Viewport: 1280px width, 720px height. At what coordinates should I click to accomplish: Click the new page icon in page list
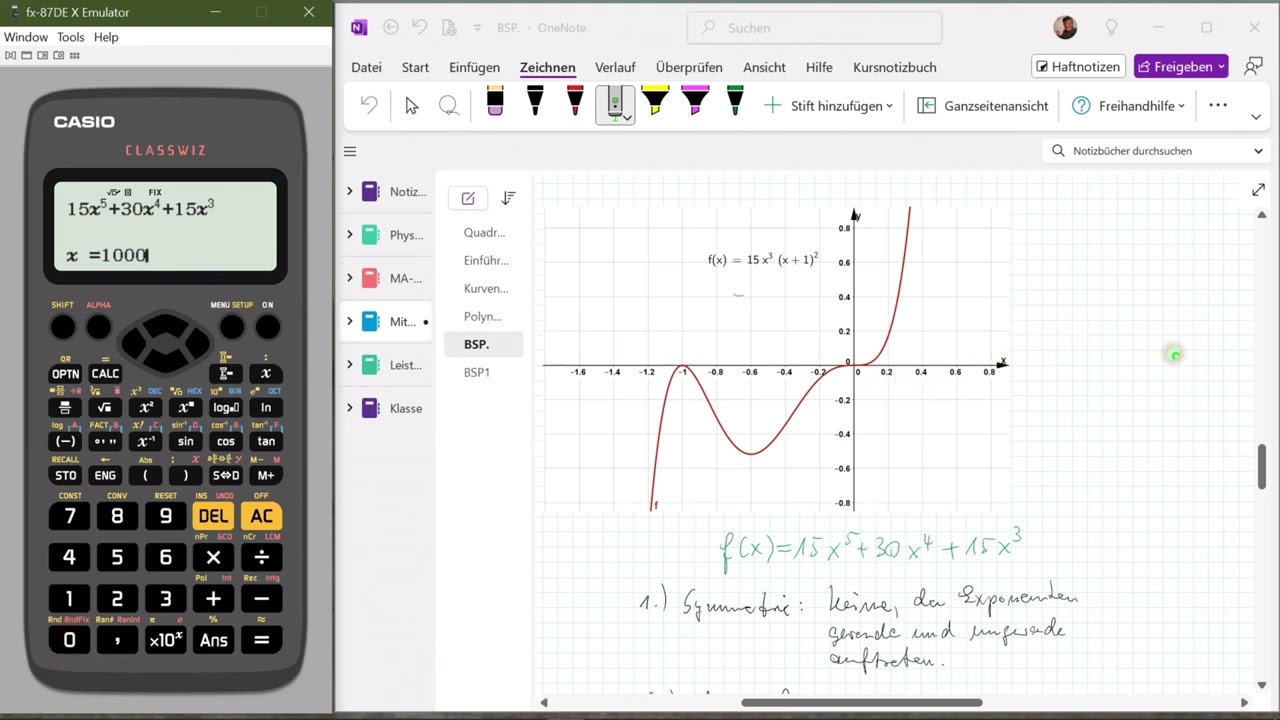tap(467, 198)
